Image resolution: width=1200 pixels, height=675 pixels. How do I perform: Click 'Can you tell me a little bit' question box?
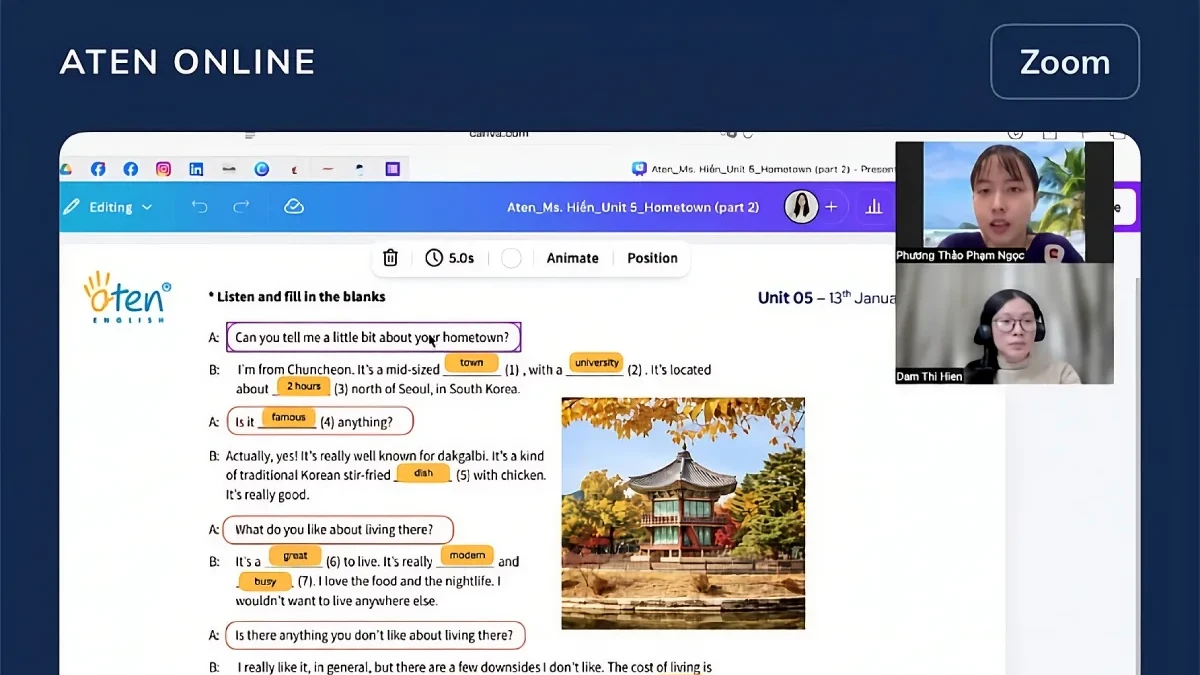[x=374, y=337]
